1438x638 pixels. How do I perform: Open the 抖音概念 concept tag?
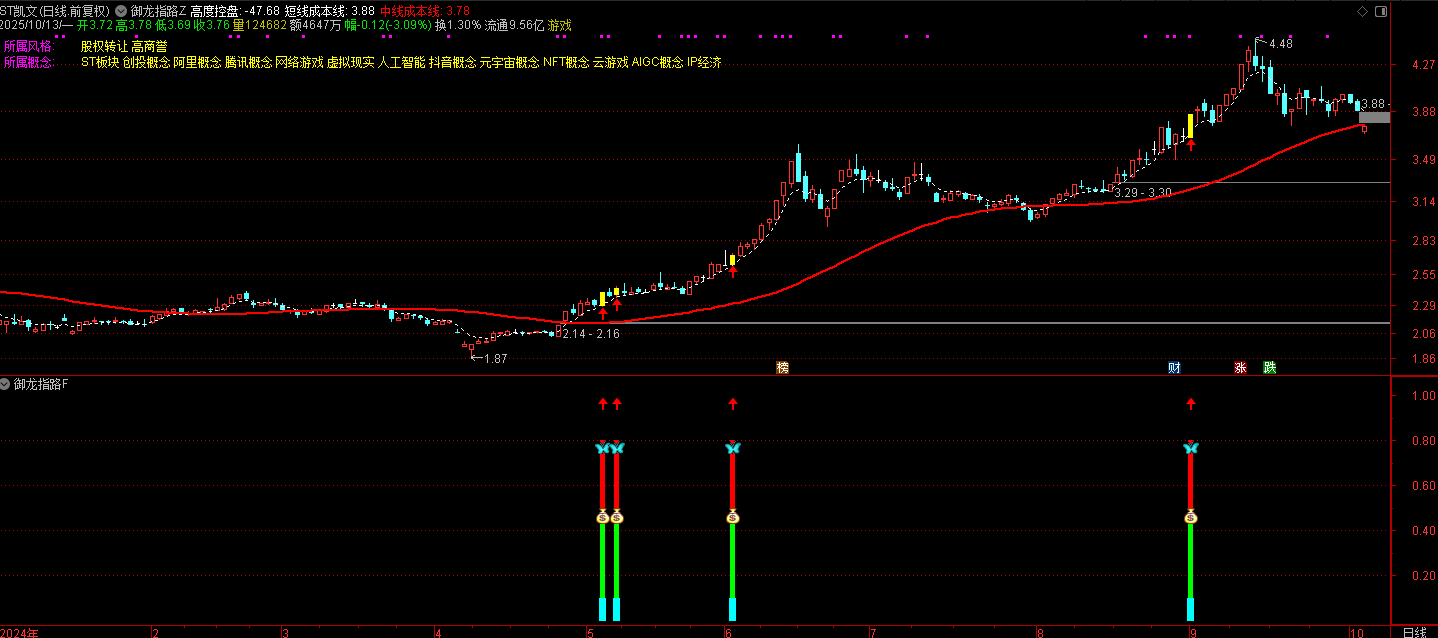tap(452, 62)
